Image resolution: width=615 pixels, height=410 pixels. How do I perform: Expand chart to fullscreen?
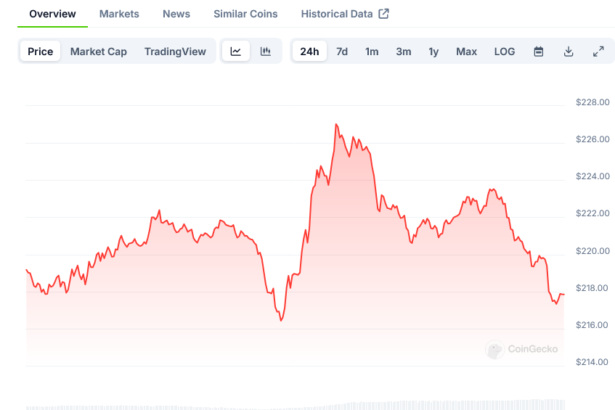click(598, 51)
